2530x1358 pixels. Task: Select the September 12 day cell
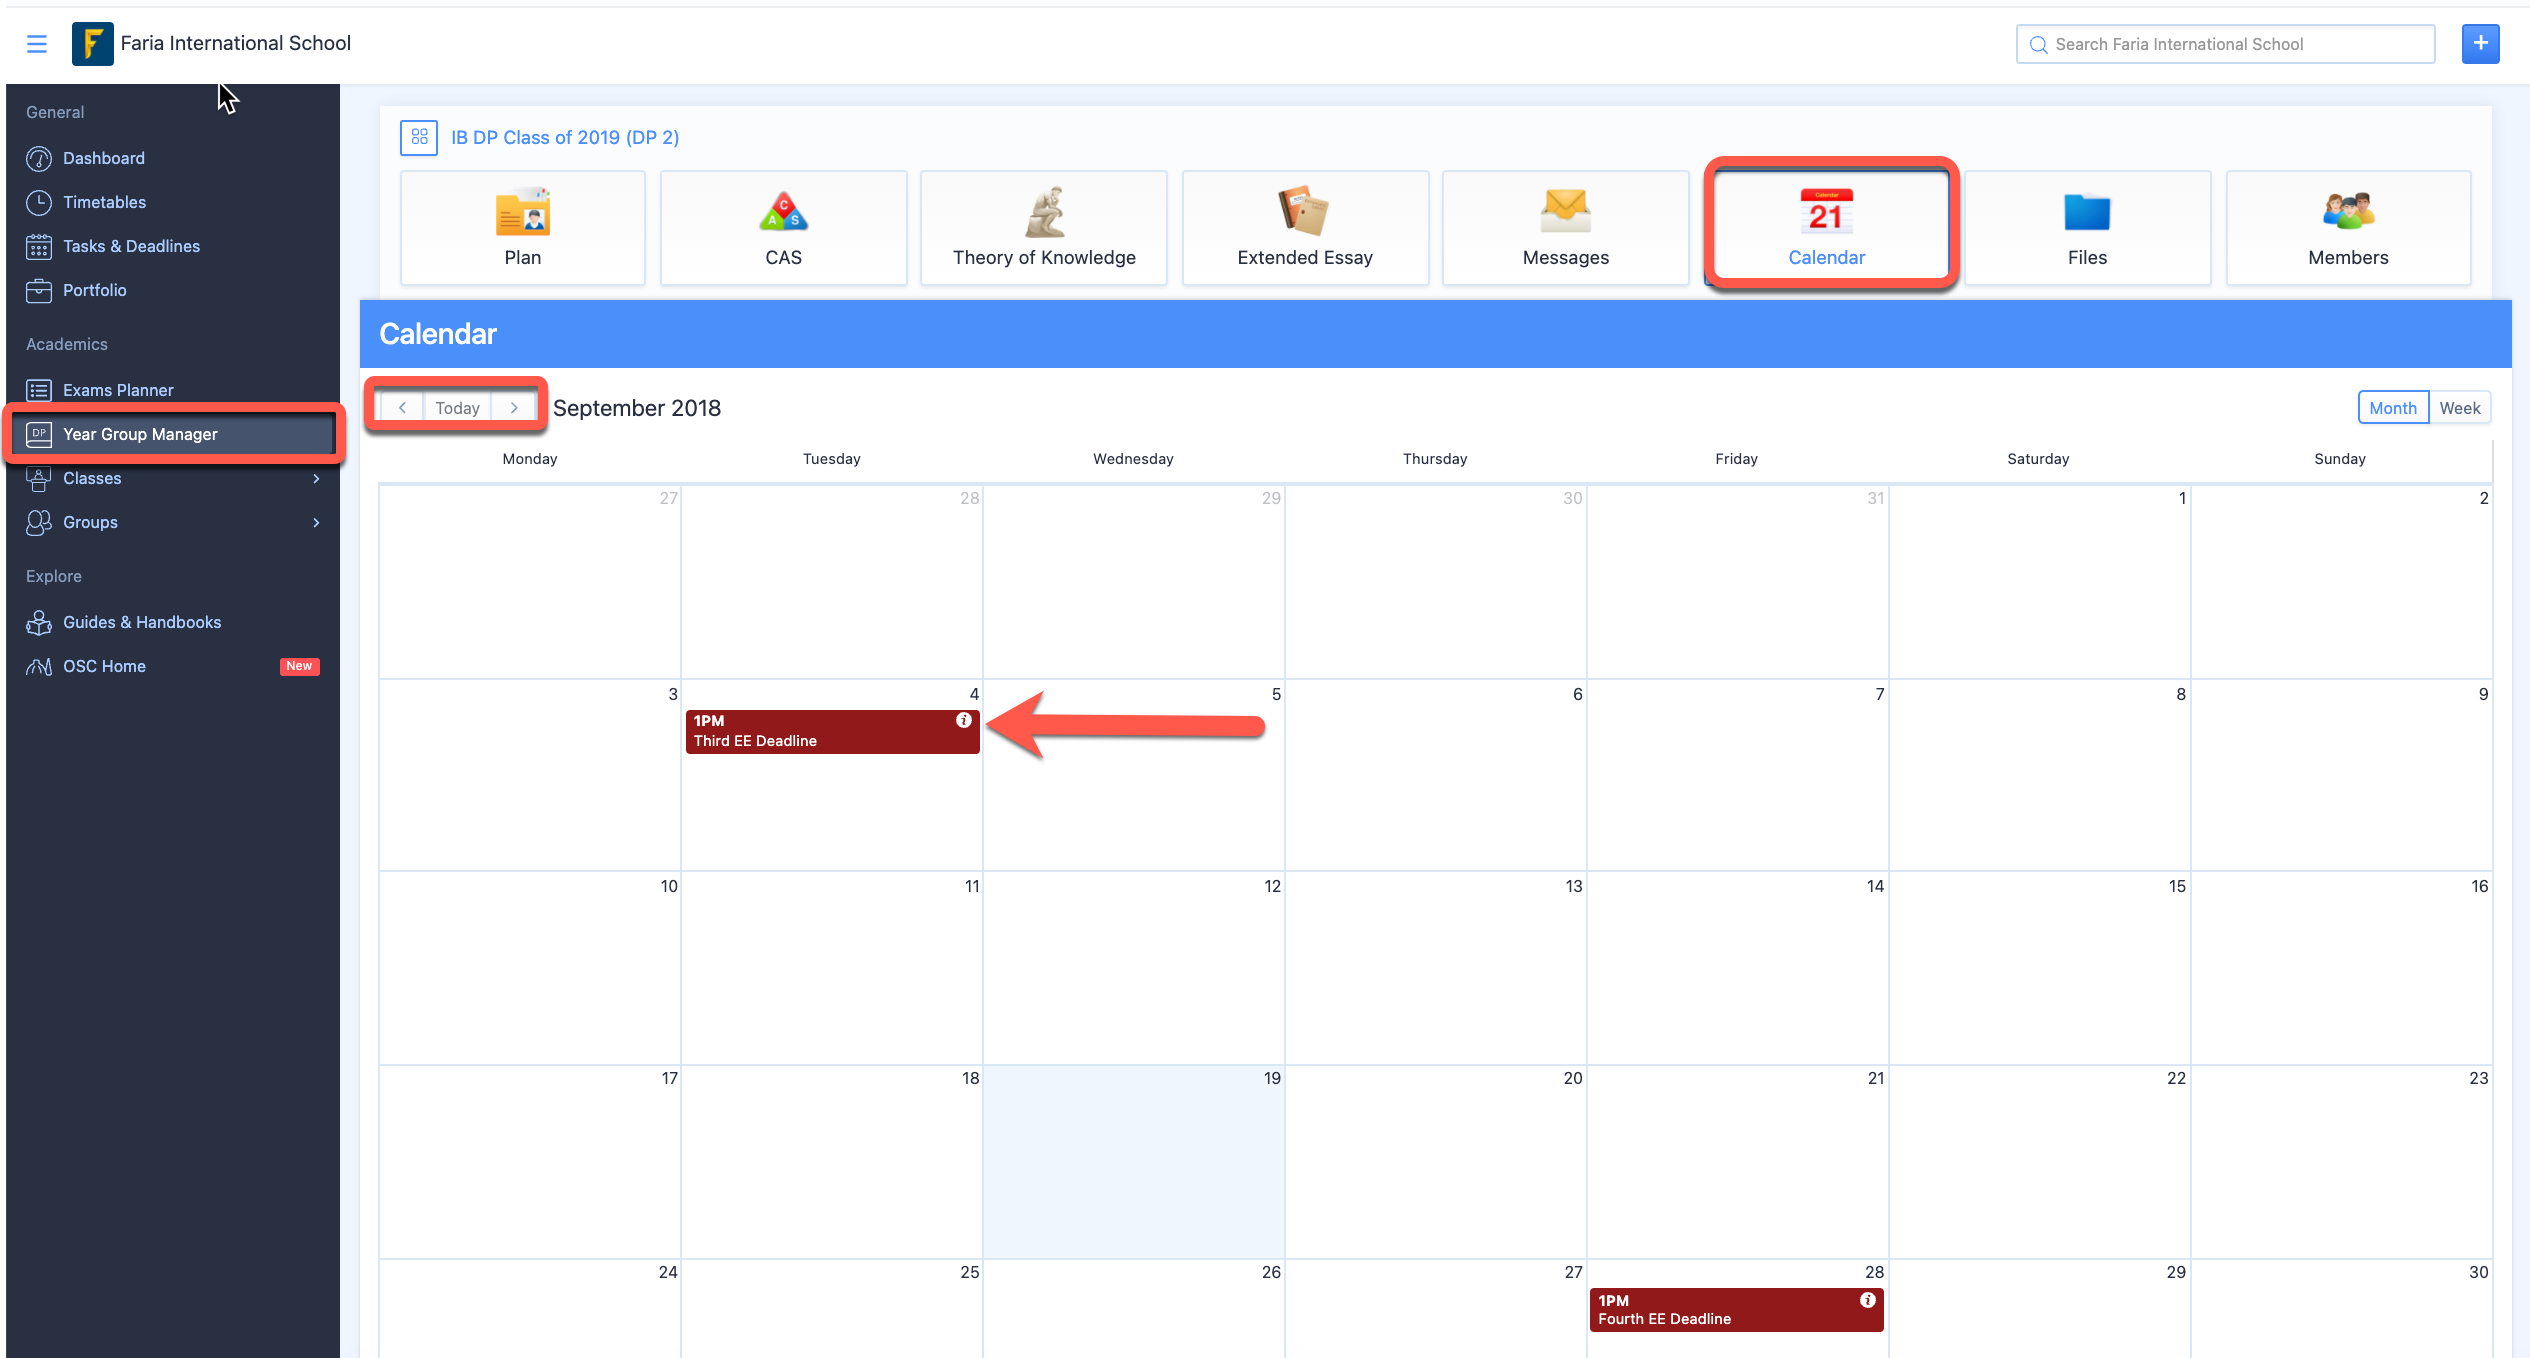coord(1133,967)
